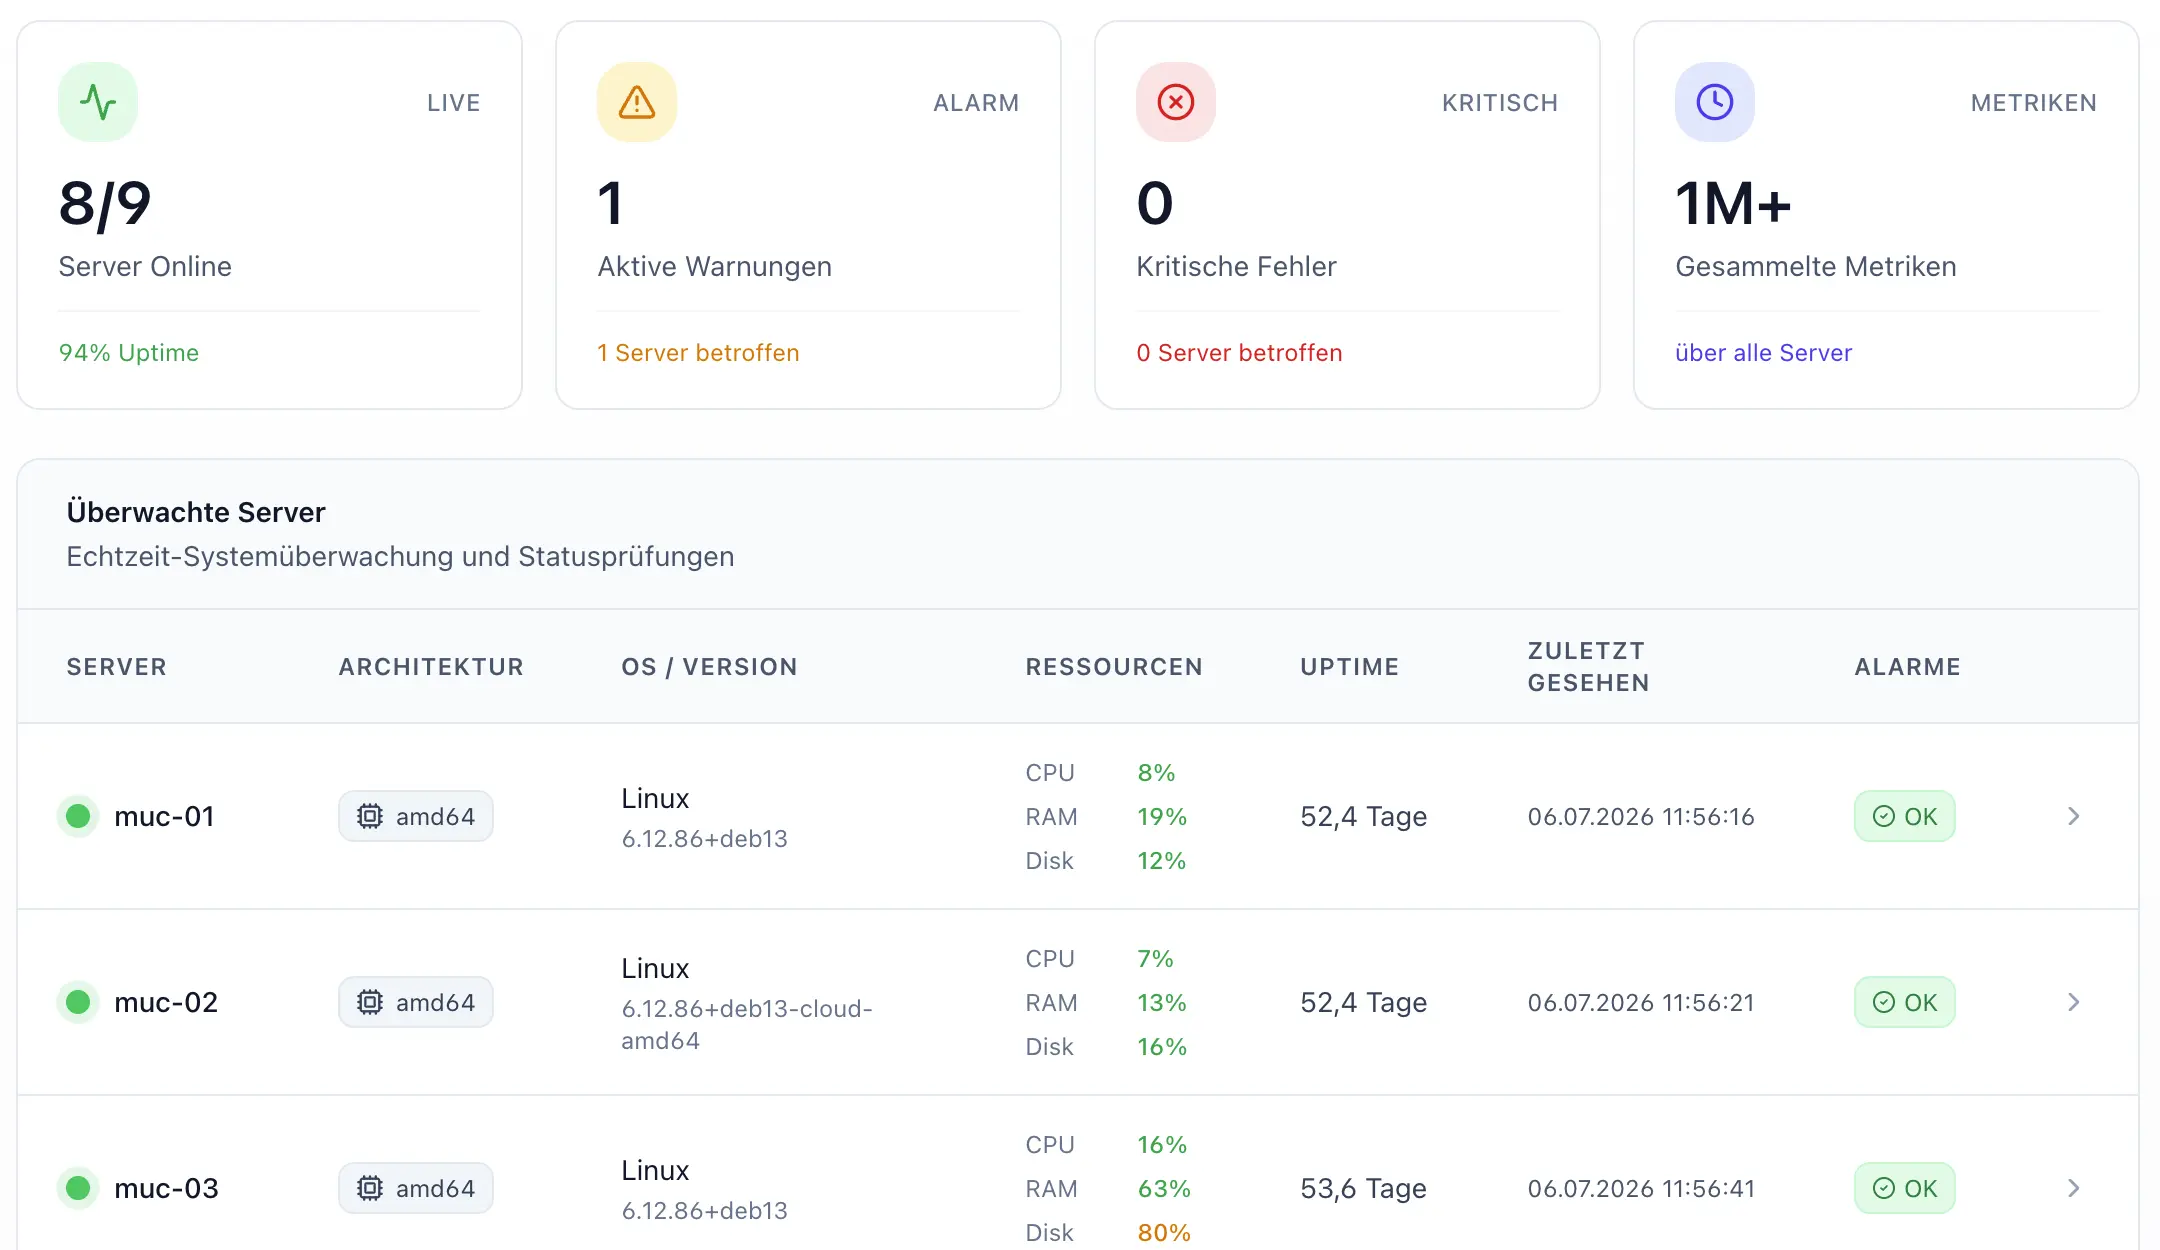Viewport: 2160px width, 1250px height.
Task: Click the green activity pulse icon
Action: 98,102
